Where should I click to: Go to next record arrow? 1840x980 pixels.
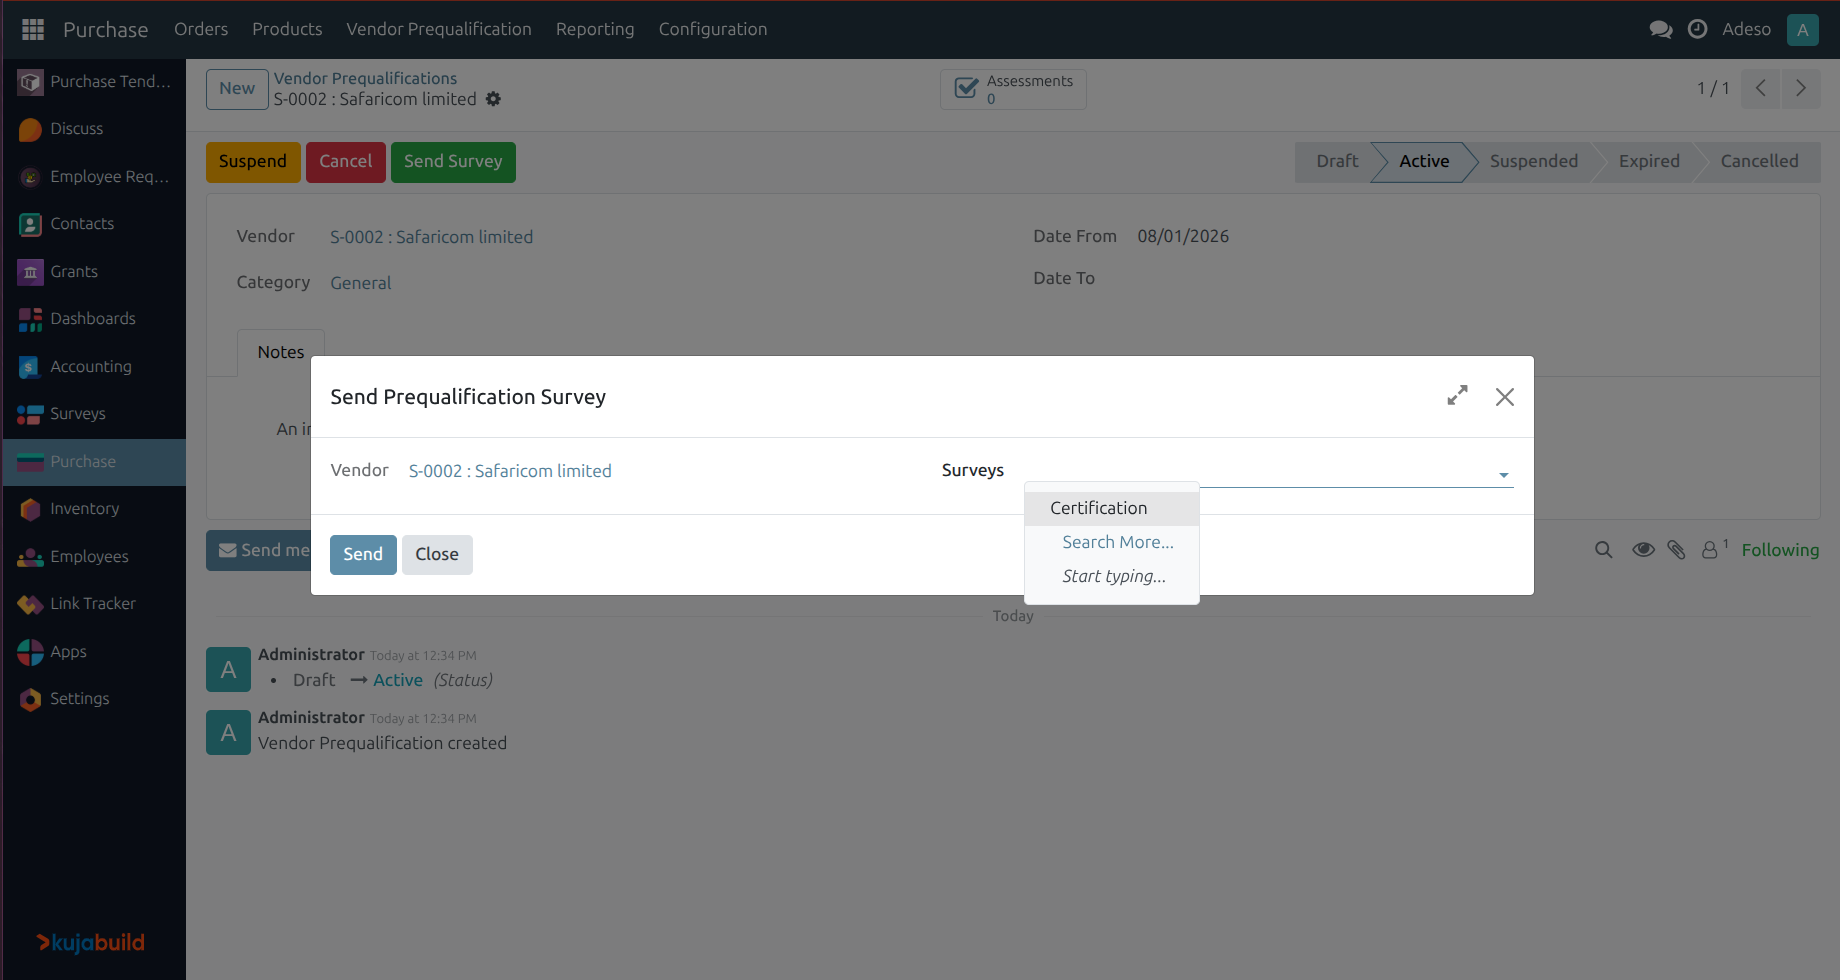1801,88
